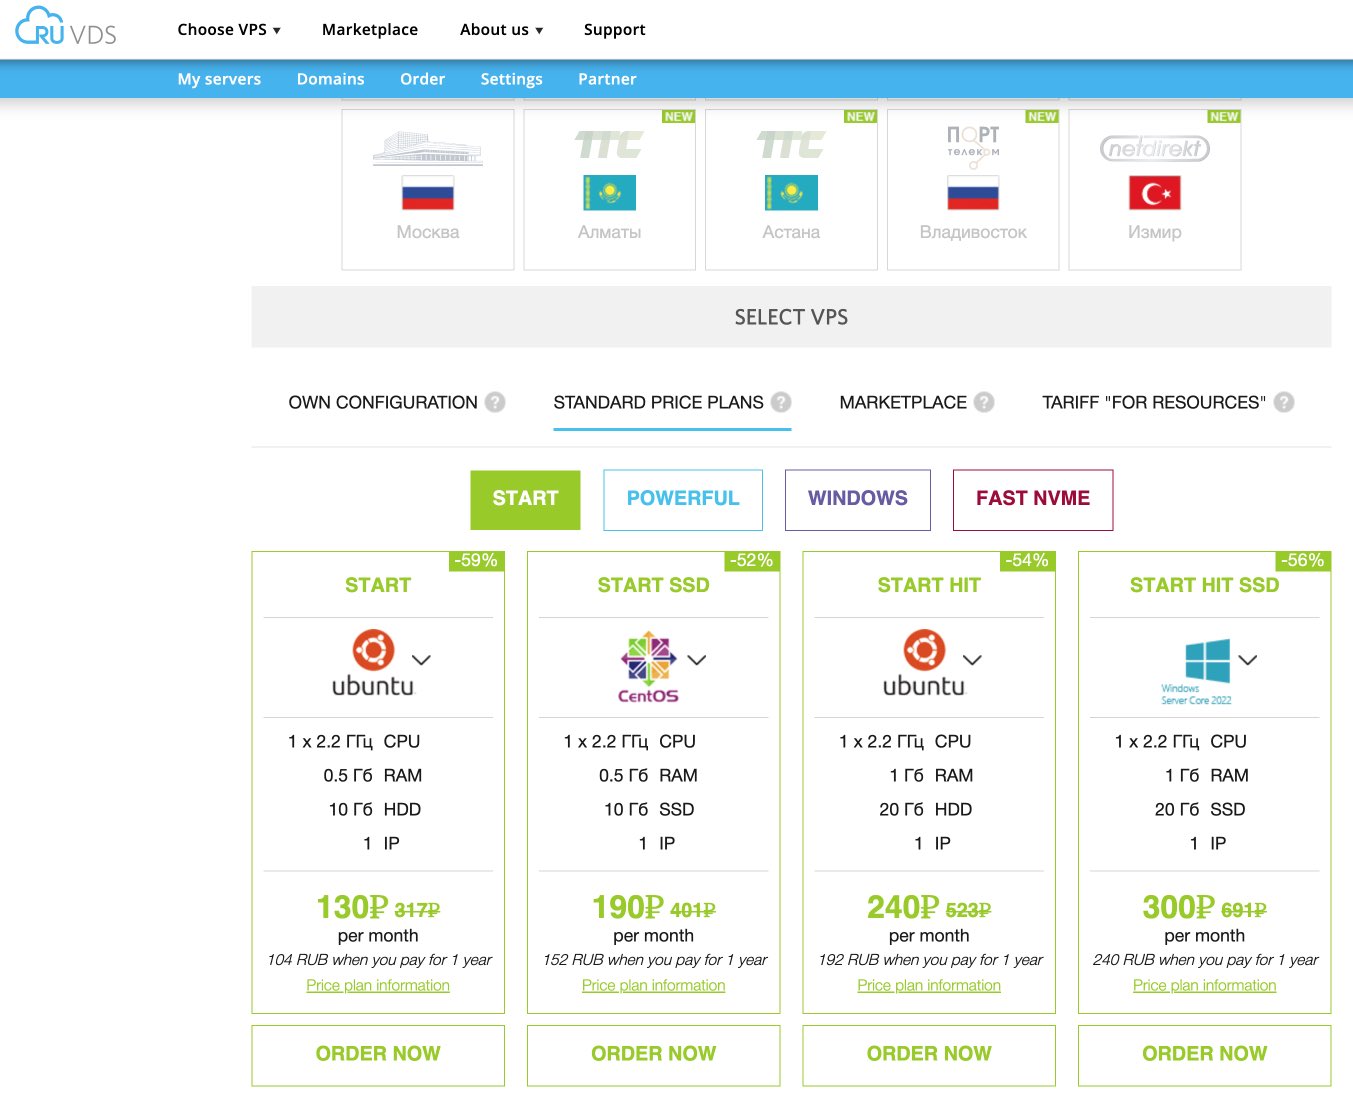
Task: Go to My servers page
Action: 219,79
